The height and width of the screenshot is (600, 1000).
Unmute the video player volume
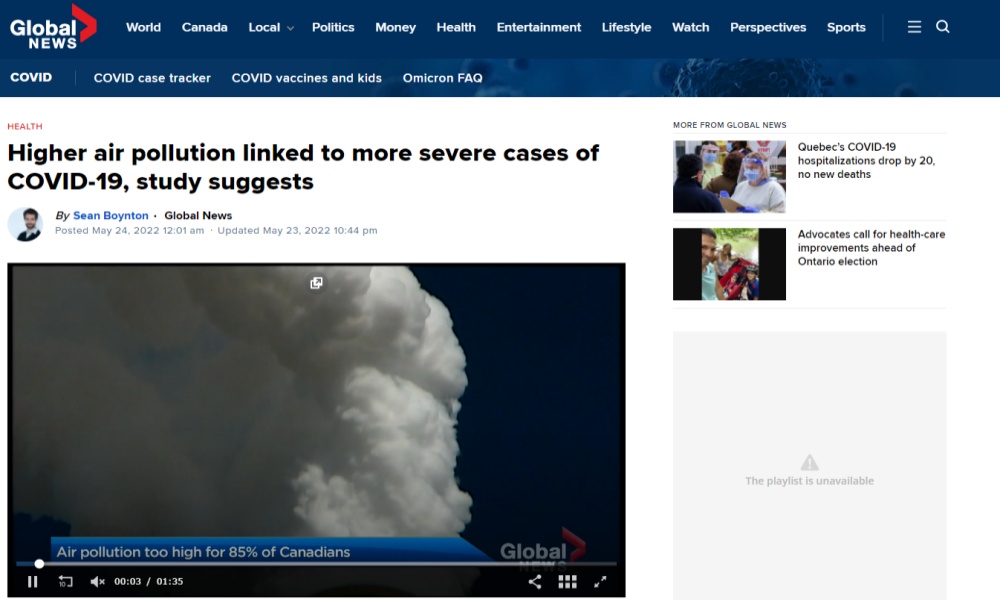98,582
